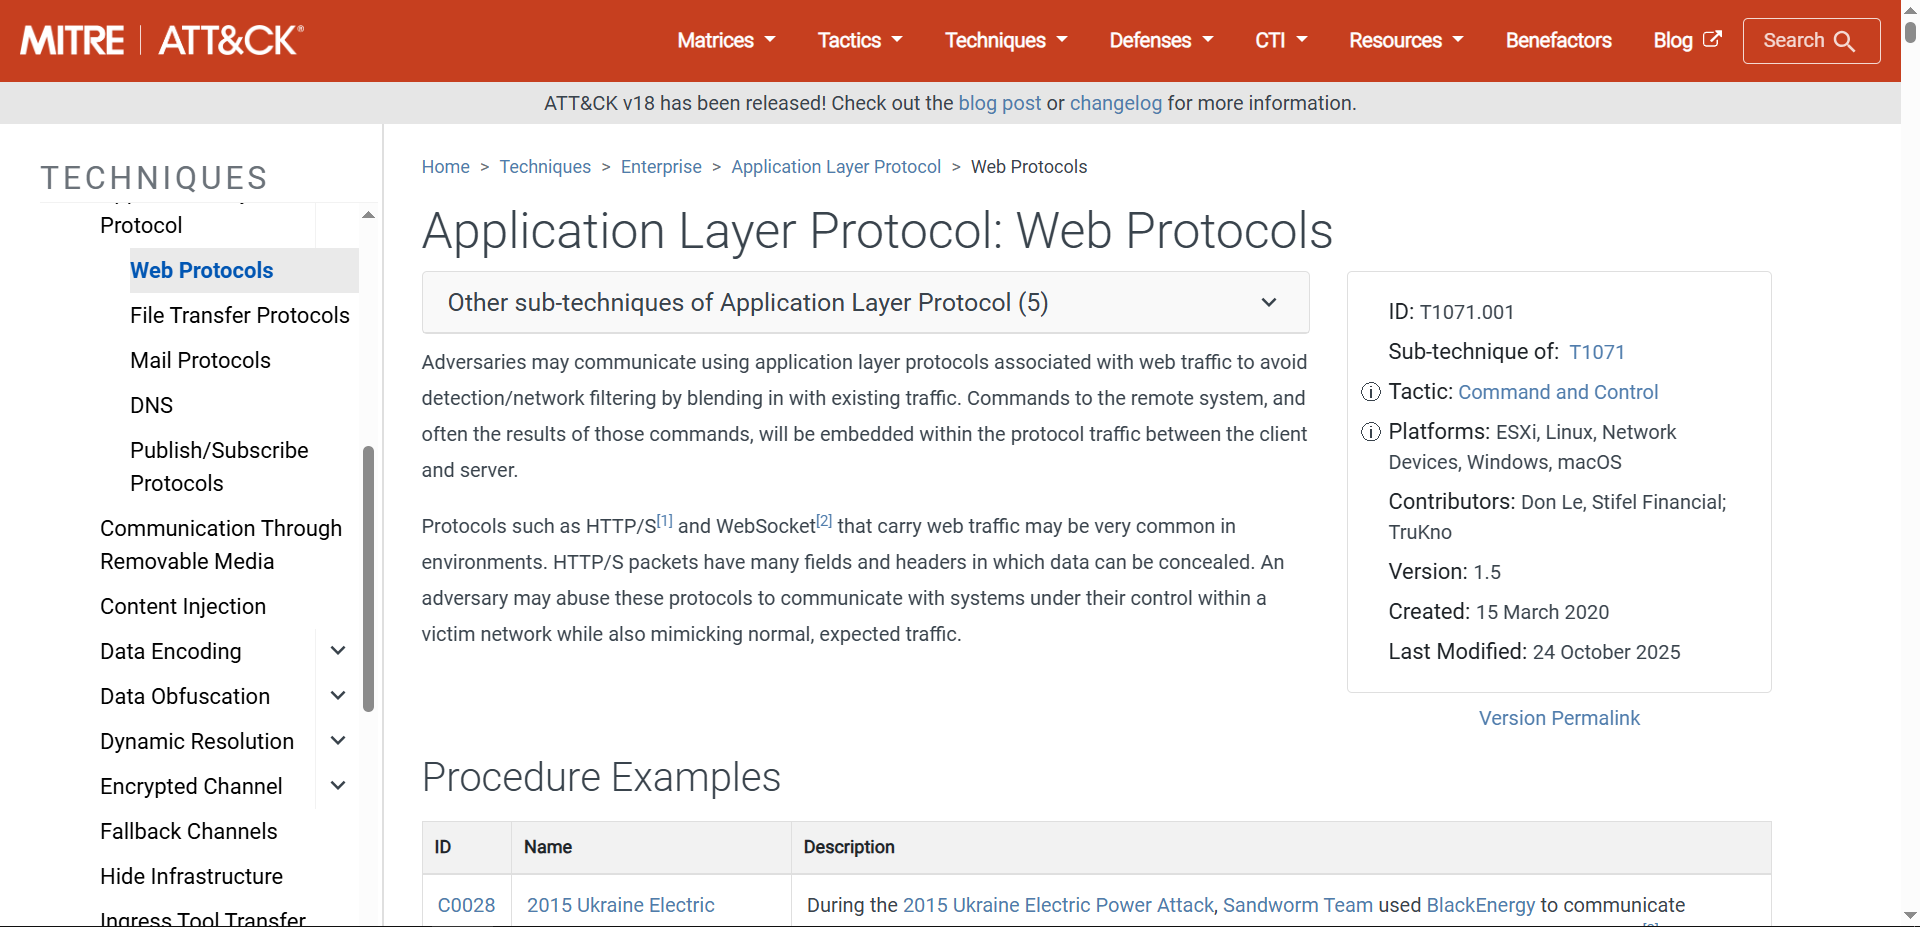The height and width of the screenshot is (927, 1920).
Task: Open search using the magnifier icon
Action: tap(1845, 41)
